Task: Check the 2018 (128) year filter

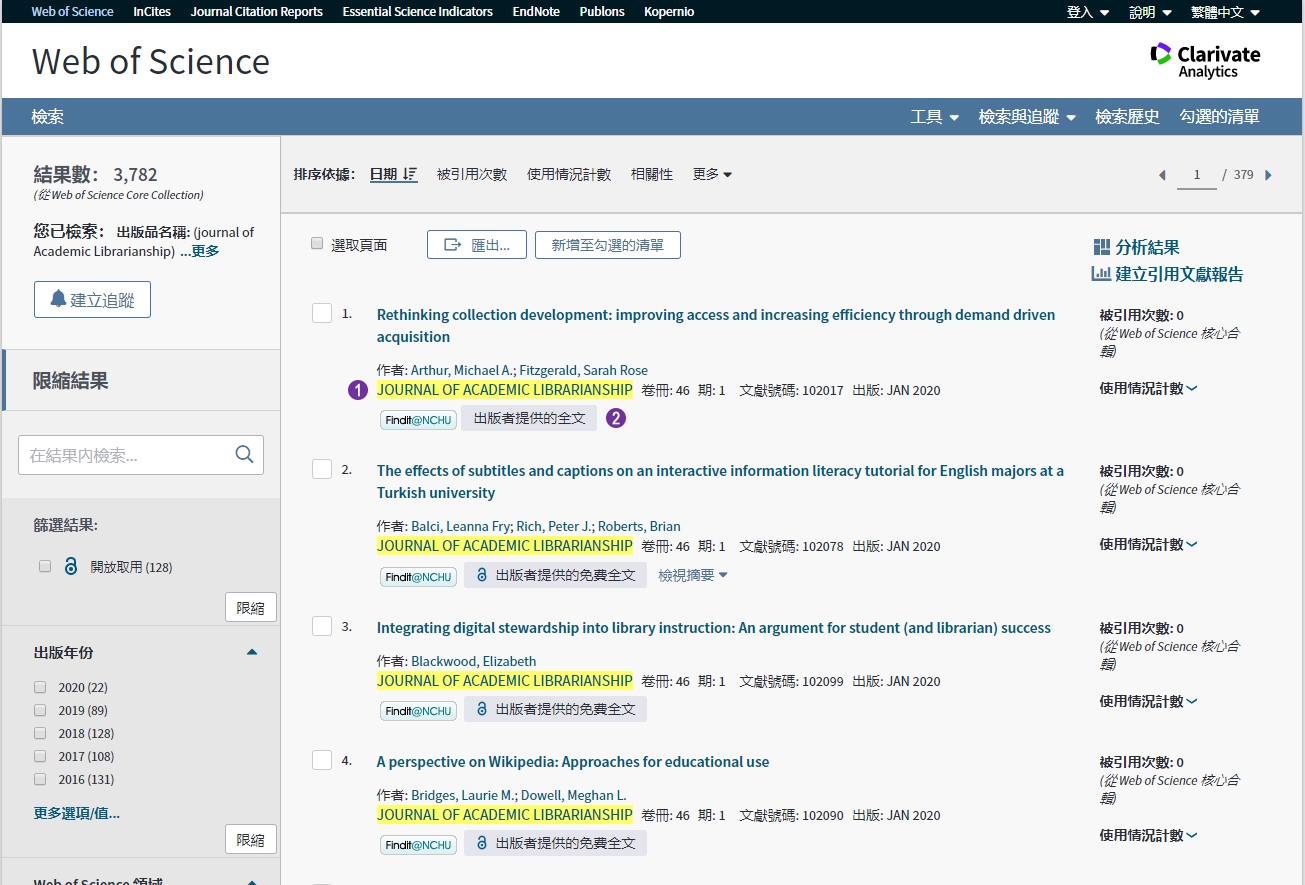Action: point(40,733)
